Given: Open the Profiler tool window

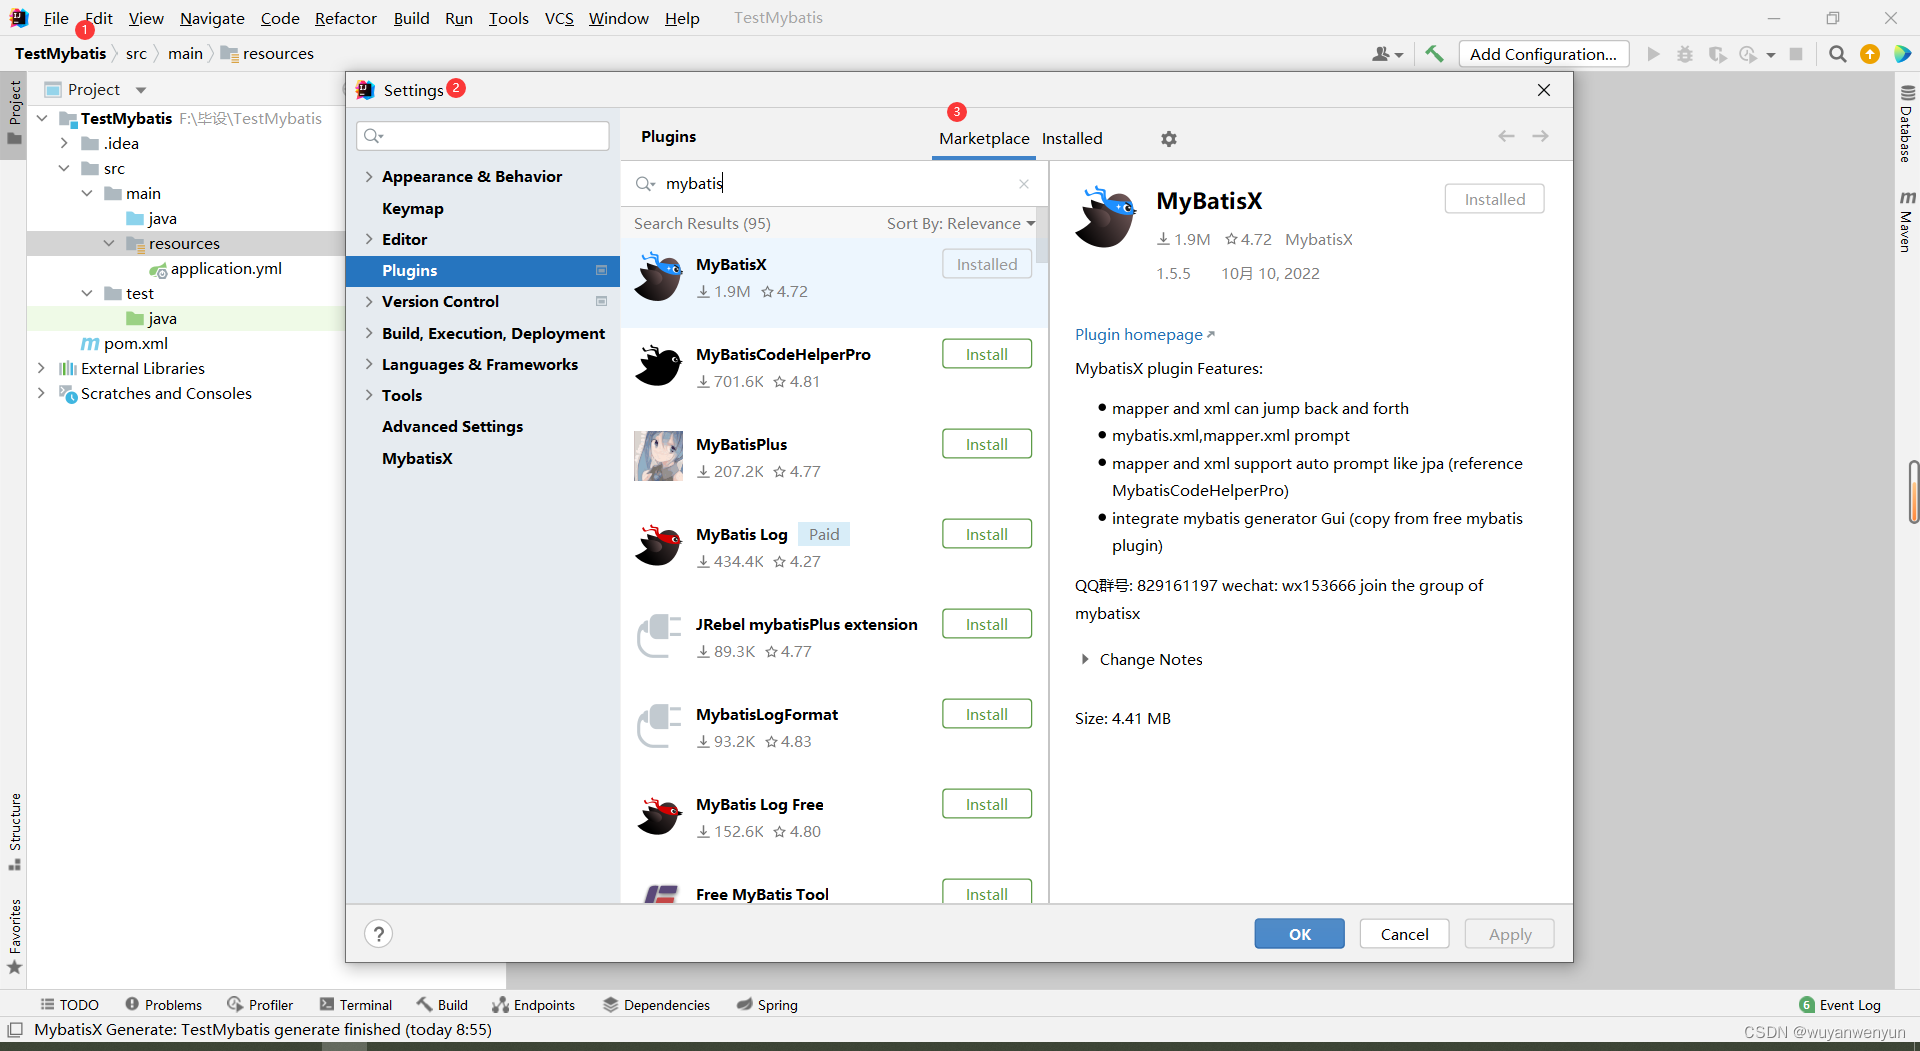Looking at the screenshot, I should pos(260,1005).
